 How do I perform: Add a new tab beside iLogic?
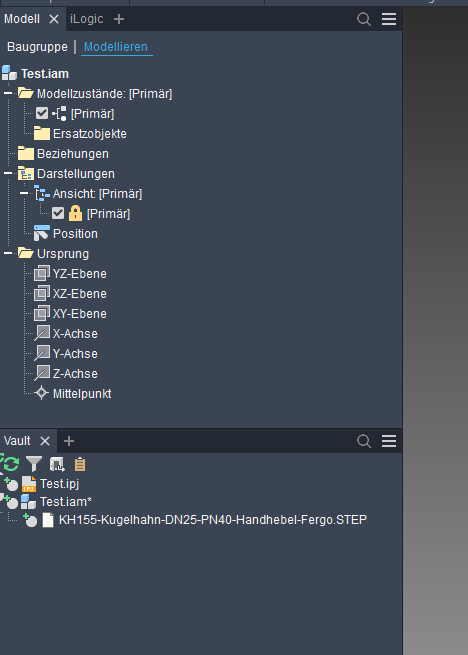point(119,19)
